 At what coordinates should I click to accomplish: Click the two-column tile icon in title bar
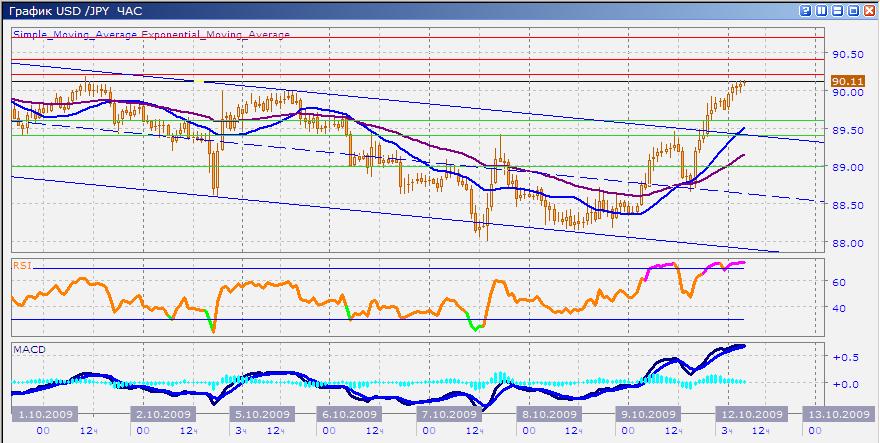coord(822,10)
